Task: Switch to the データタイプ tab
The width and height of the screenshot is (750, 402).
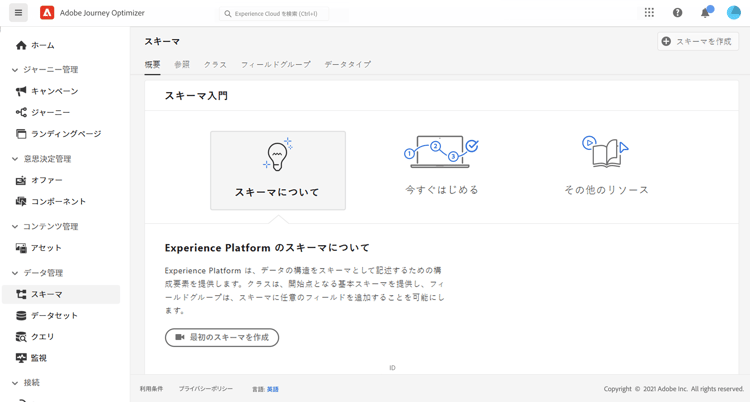Action: (x=348, y=65)
